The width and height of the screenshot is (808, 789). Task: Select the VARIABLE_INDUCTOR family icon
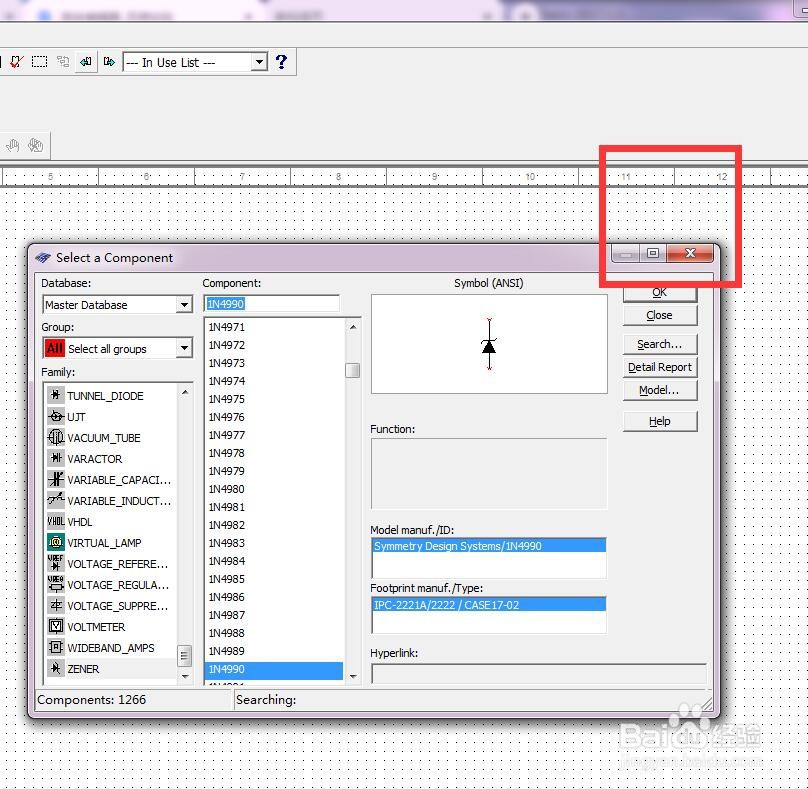pos(56,500)
